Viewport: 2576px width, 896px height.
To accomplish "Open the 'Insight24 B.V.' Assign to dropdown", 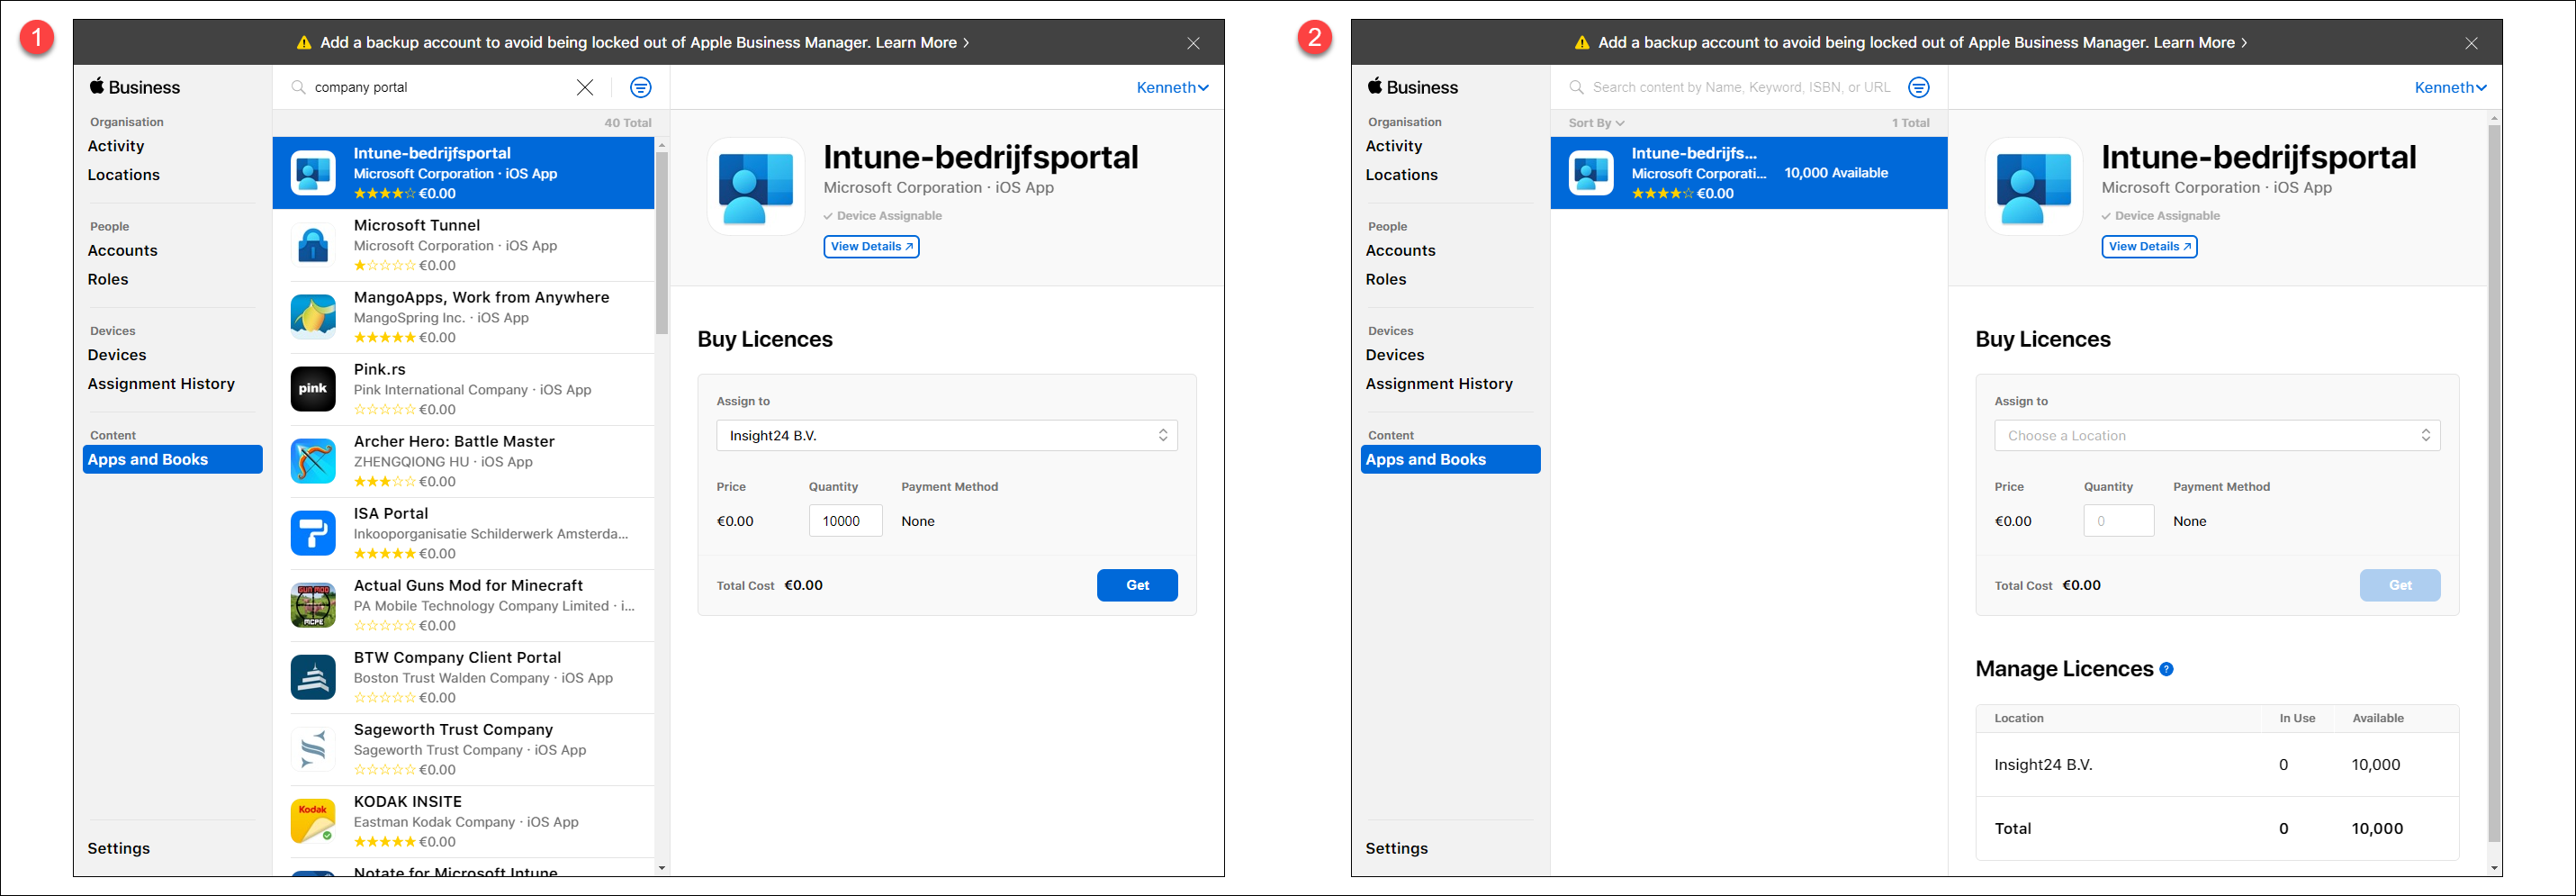I will [947, 436].
